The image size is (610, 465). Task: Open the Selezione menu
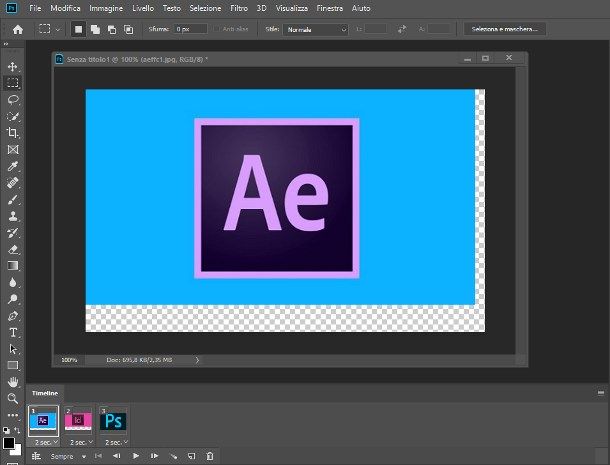(205, 8)
